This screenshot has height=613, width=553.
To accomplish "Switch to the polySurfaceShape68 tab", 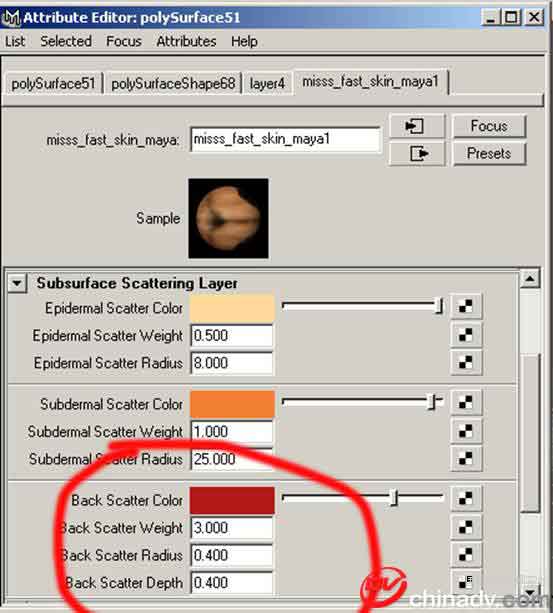I will [173, 83].
